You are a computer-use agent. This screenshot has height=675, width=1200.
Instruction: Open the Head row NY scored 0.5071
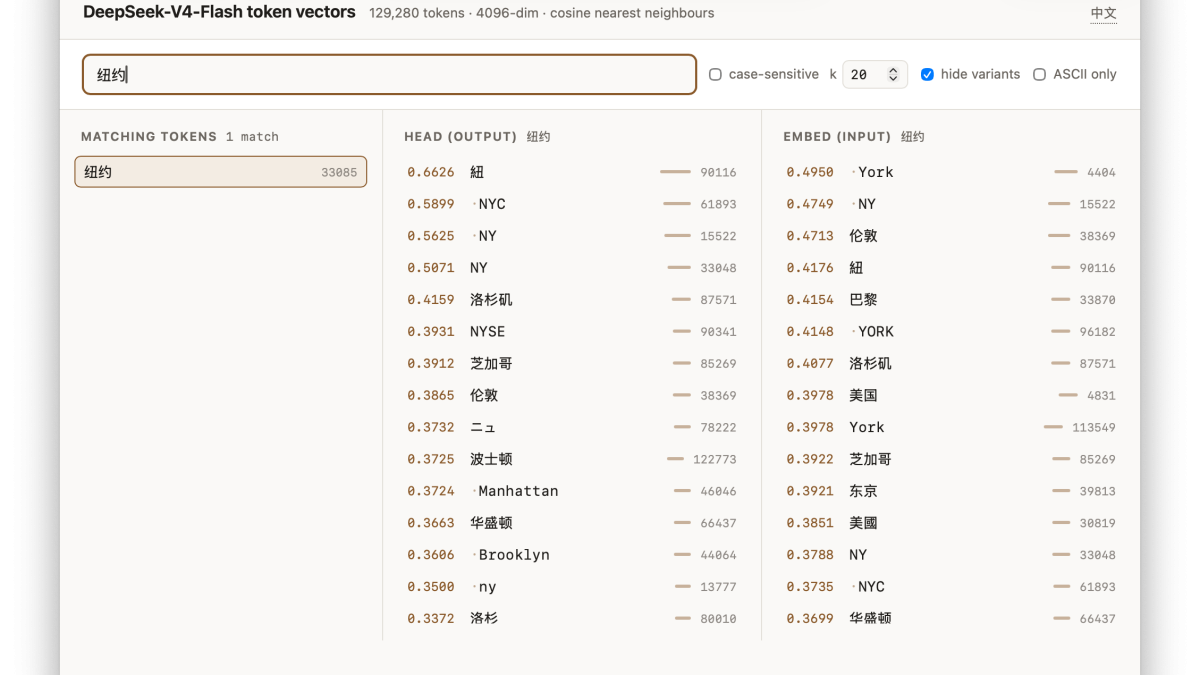click(572, 268)
